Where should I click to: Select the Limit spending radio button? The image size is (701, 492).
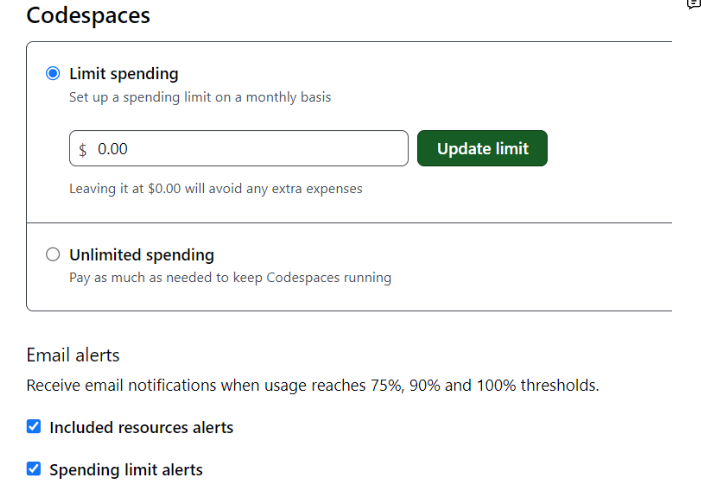click(53, 74)
